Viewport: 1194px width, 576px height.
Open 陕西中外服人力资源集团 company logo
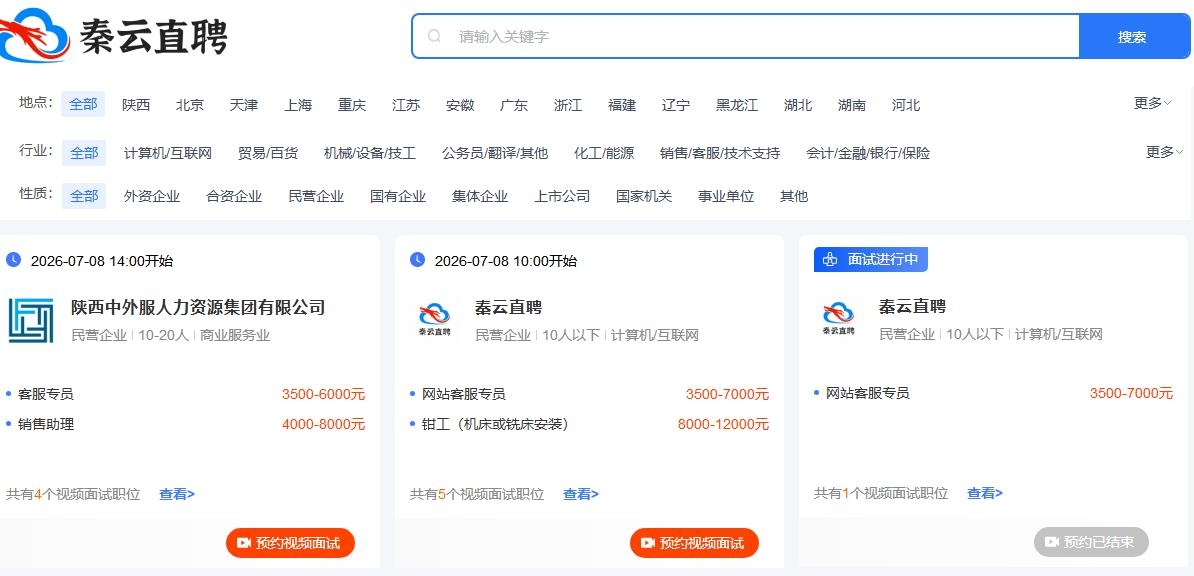tap(31, 320)
